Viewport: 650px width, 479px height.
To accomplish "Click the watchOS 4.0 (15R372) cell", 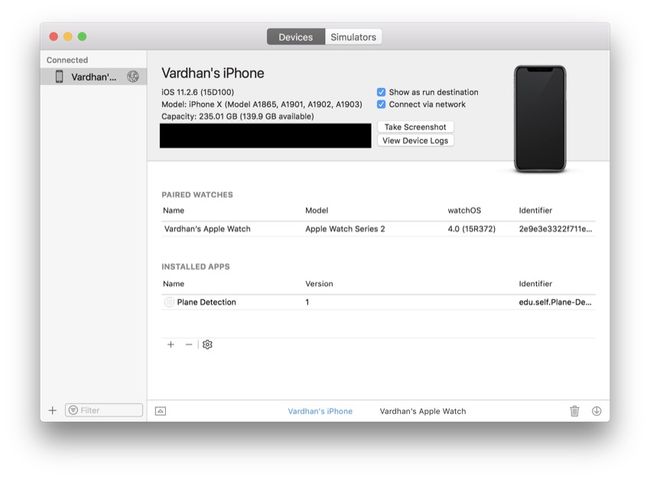I will (471, 229).
